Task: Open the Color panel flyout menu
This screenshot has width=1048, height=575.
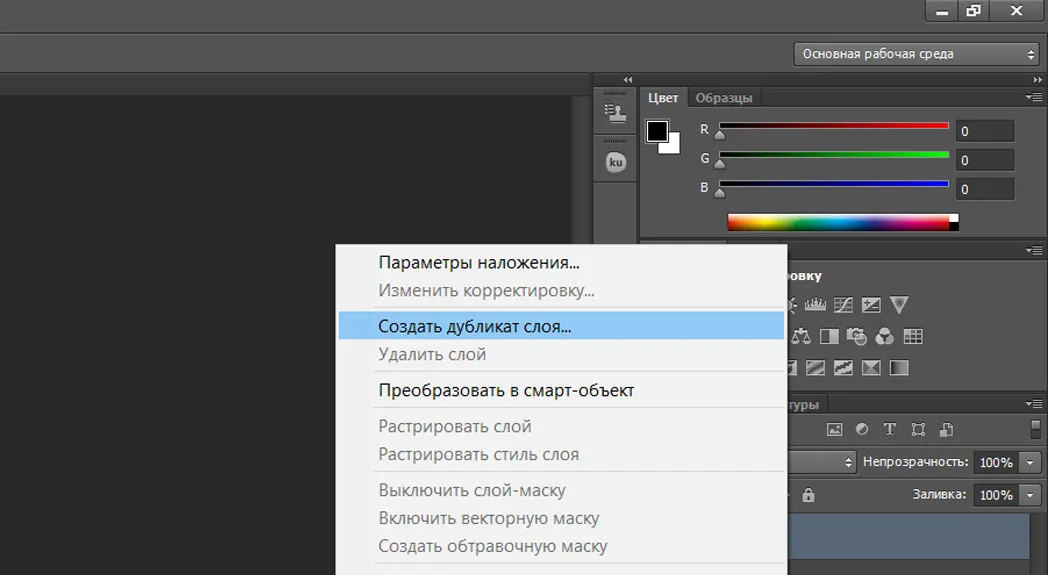Action: pos(1034,98)
